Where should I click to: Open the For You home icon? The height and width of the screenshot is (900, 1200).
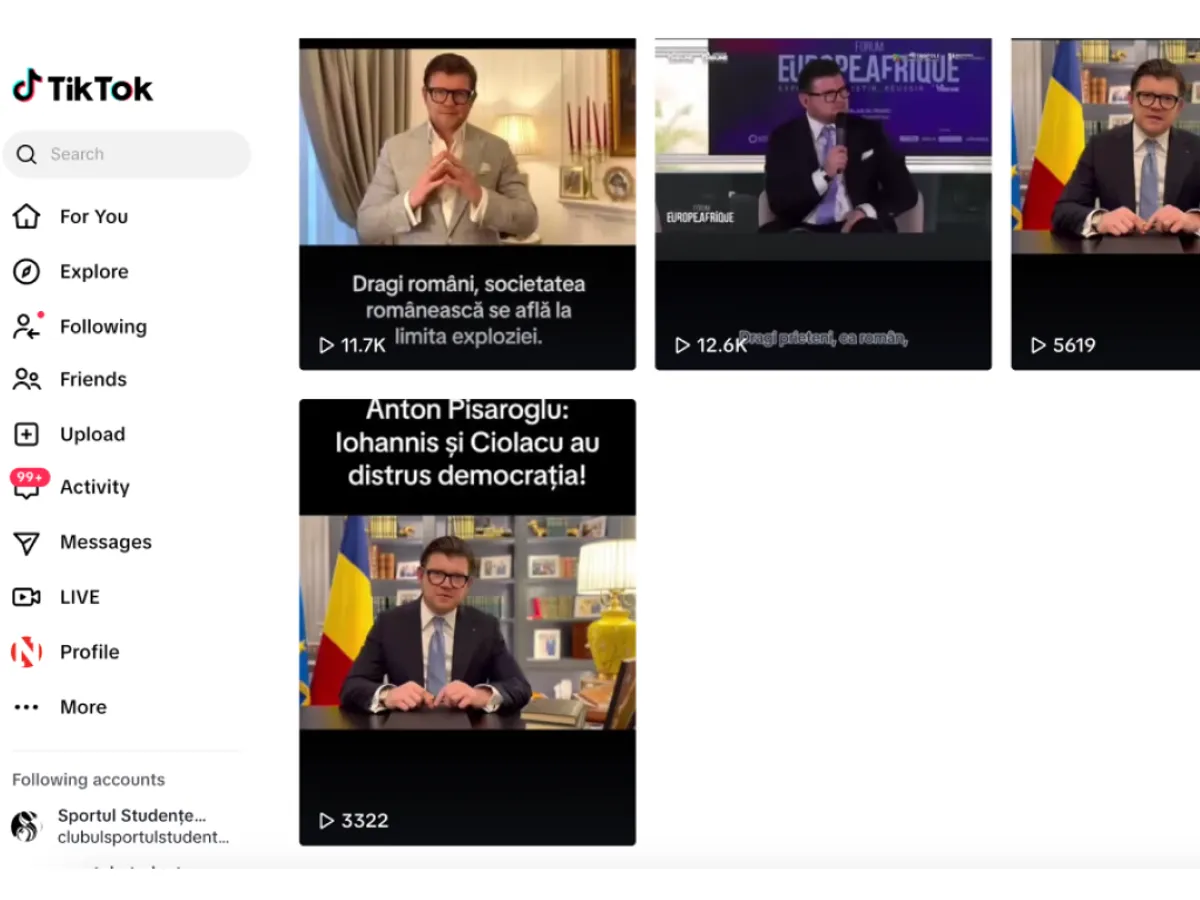(26, 216)
